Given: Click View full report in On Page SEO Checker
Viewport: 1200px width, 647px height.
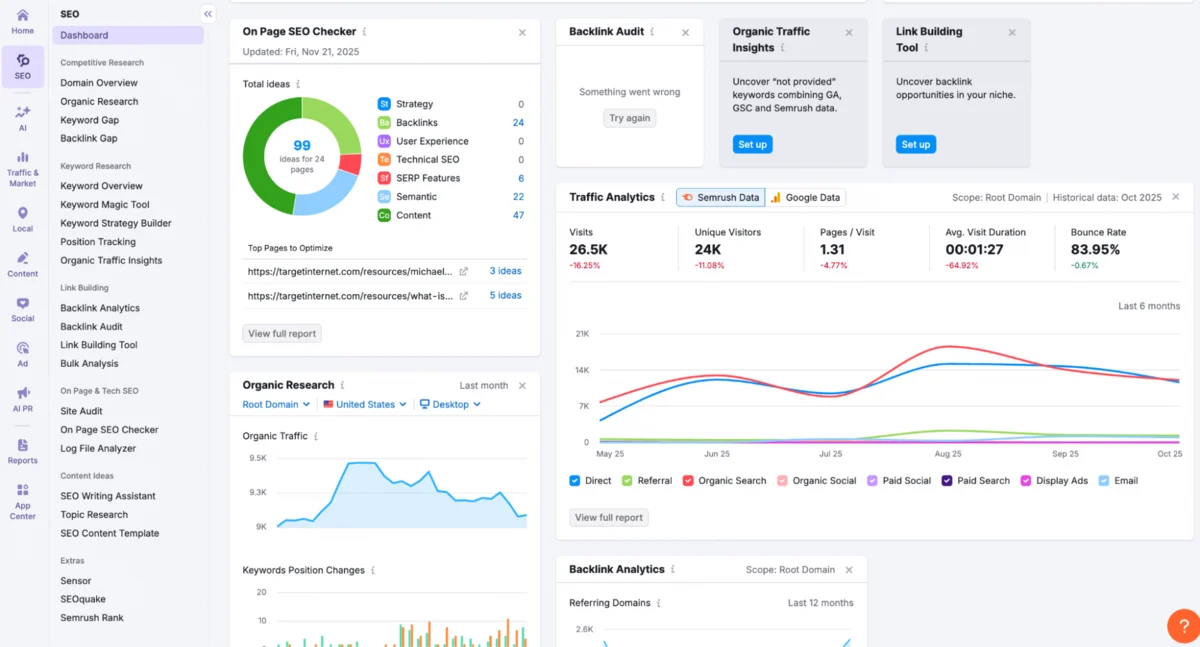Looking at the screenshot, I should tap(282, 334).
